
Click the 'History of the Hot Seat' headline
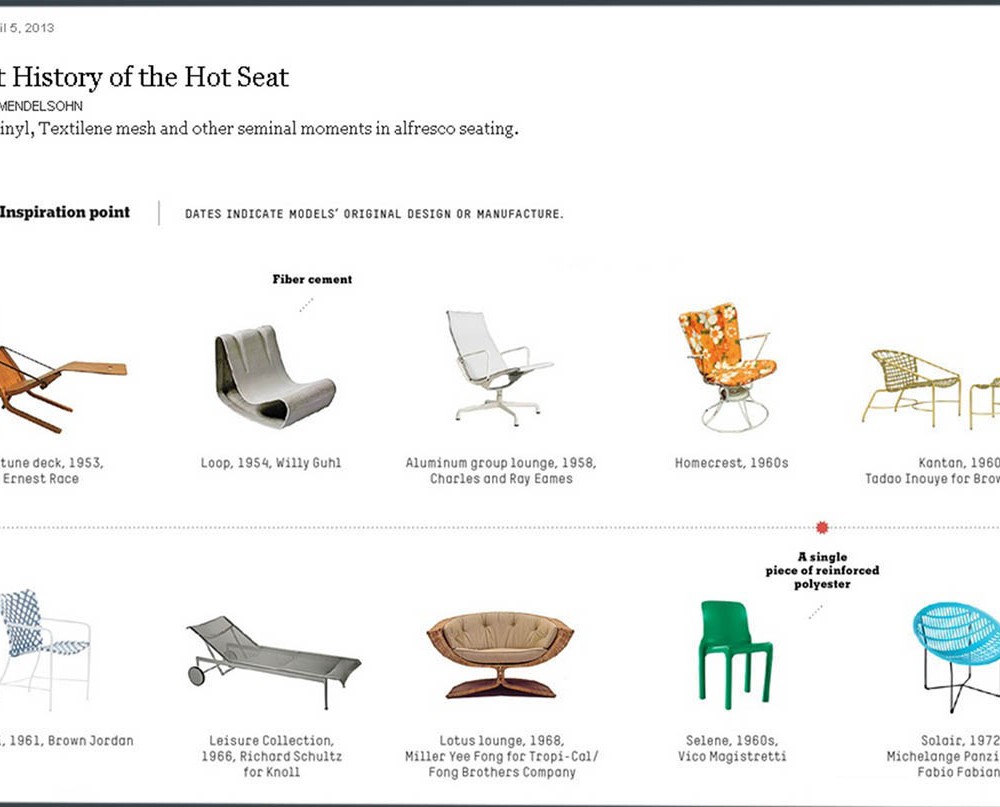click(147, 76)
